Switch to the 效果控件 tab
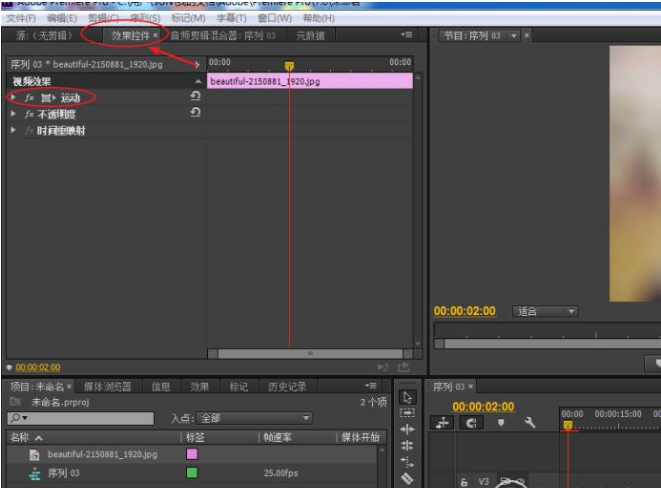This screenshot has width=661, height=488. tap(132, 35)
